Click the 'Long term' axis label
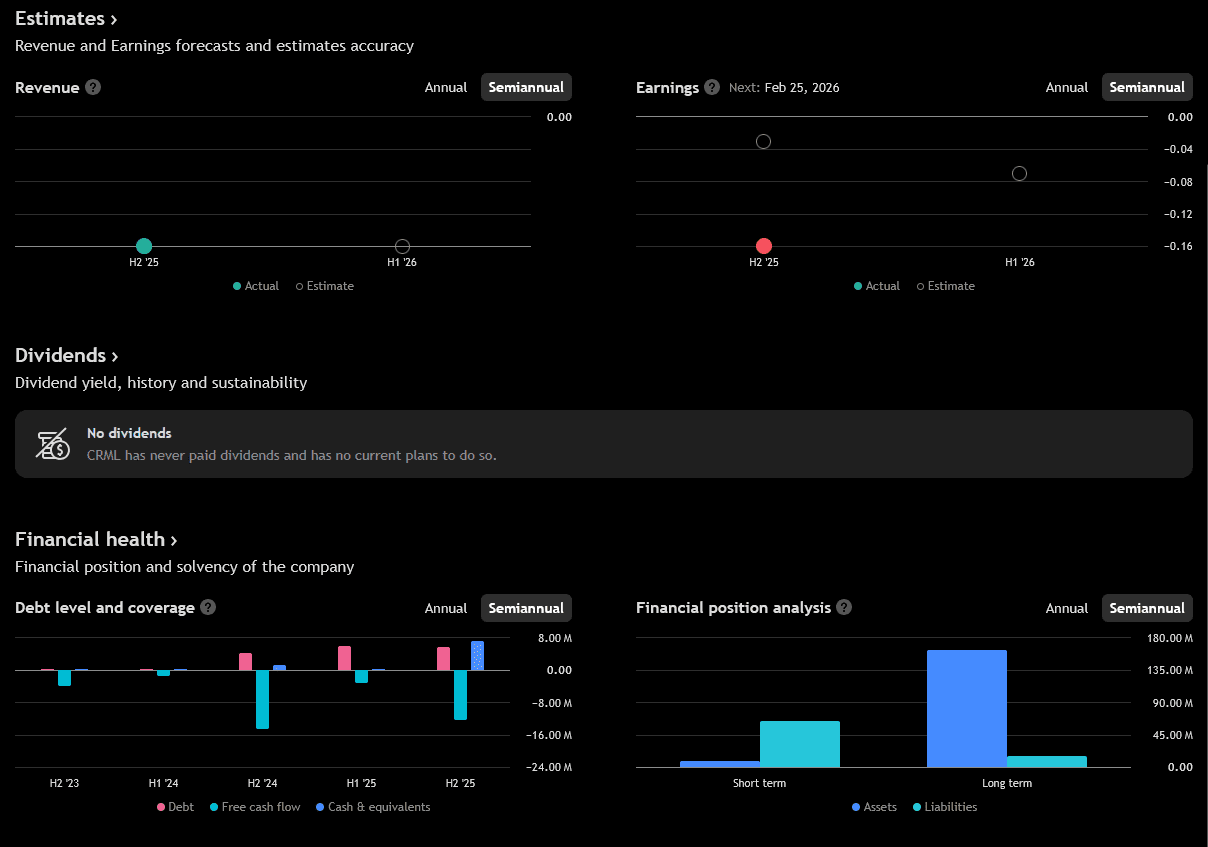 click(1007, 783)
